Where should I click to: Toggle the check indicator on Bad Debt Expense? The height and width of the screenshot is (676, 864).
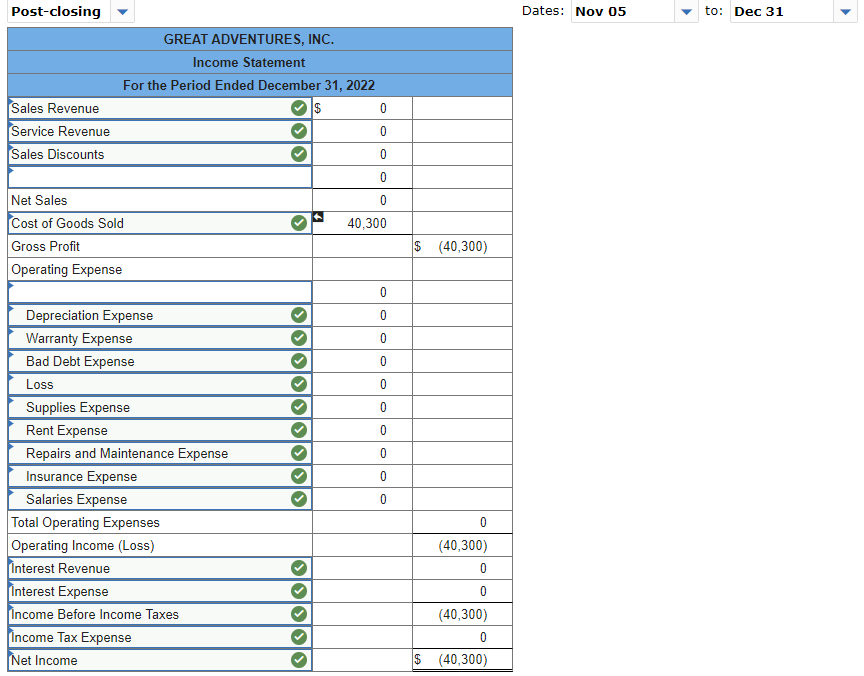[297, 361]
